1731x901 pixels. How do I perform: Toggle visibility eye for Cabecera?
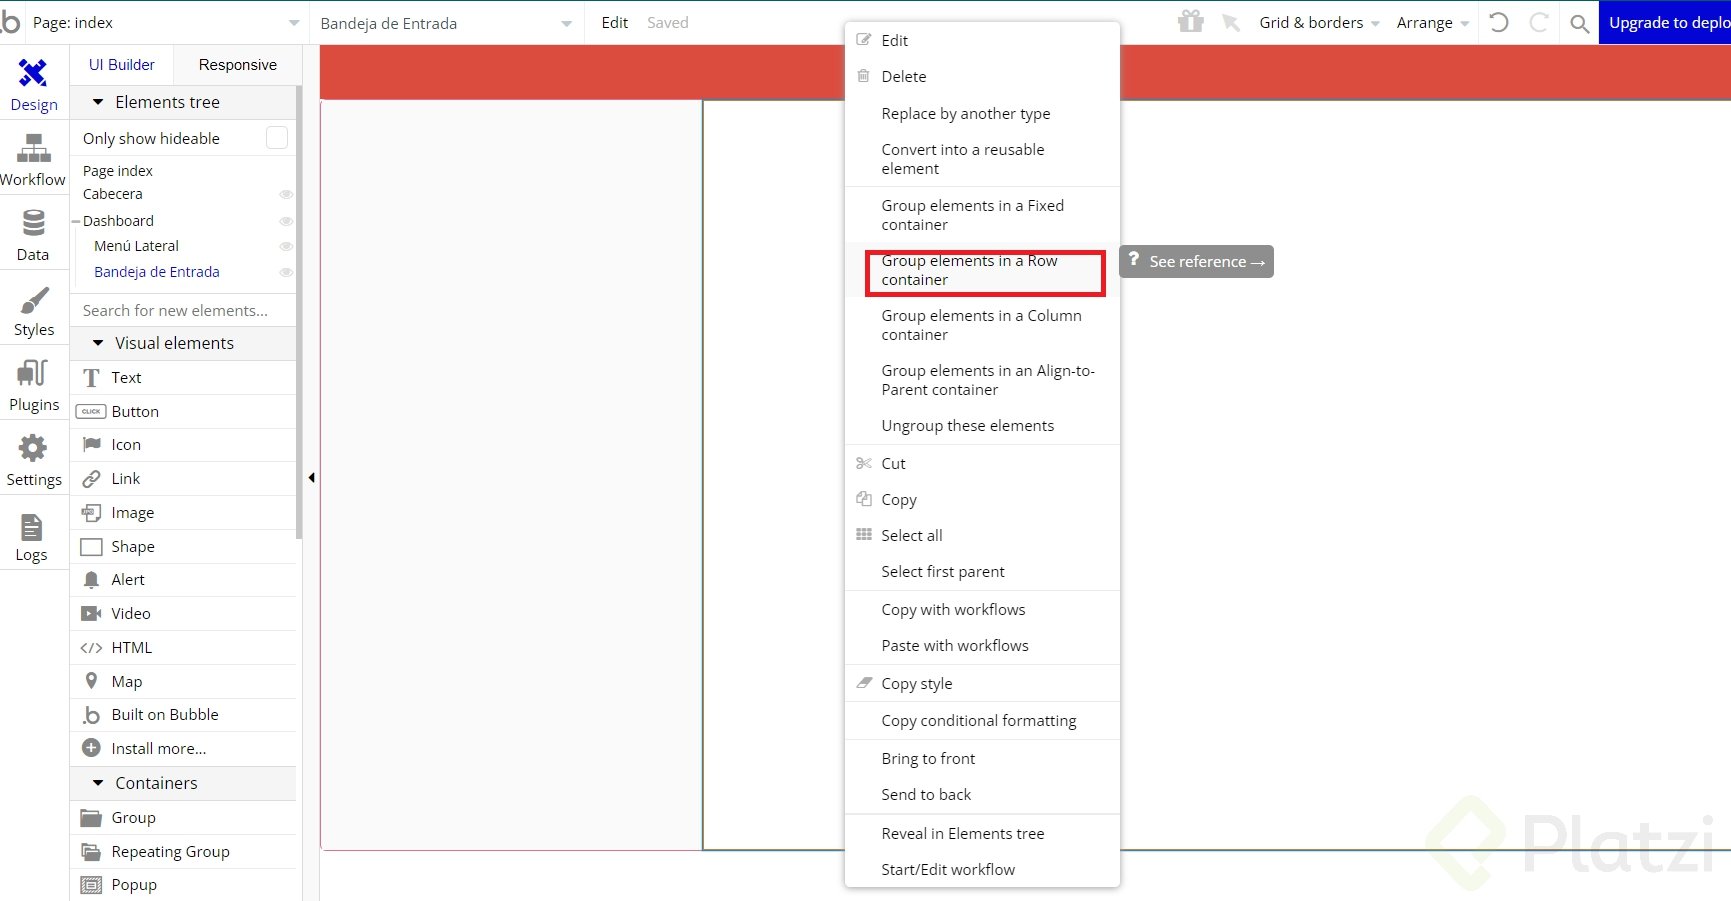pos(286,194)
